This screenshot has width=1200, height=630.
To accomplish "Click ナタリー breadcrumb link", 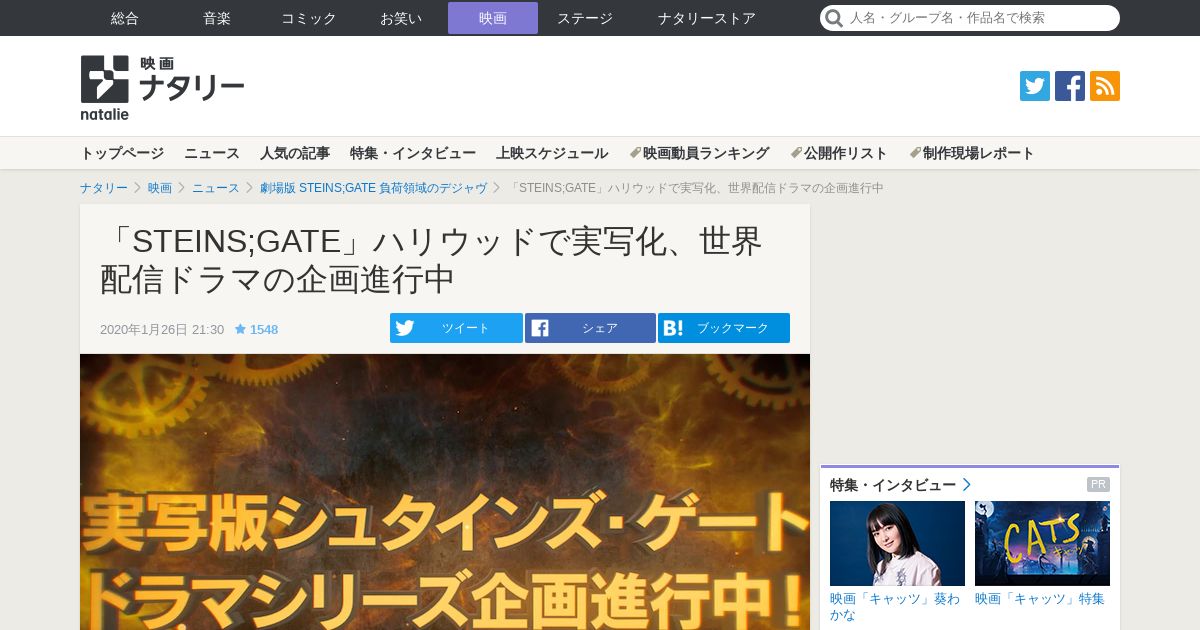I will tap(104, 188).
